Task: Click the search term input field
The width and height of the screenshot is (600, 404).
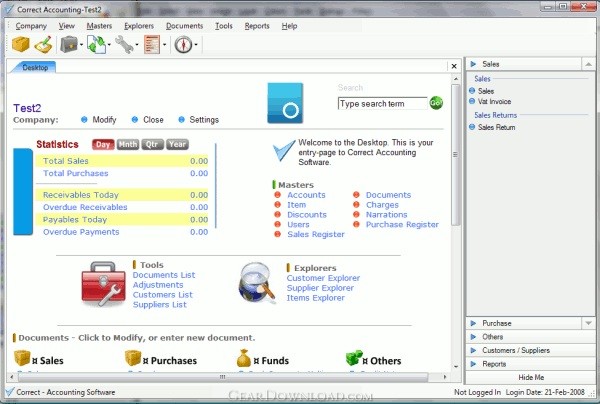Action: [x=382, y=103]
